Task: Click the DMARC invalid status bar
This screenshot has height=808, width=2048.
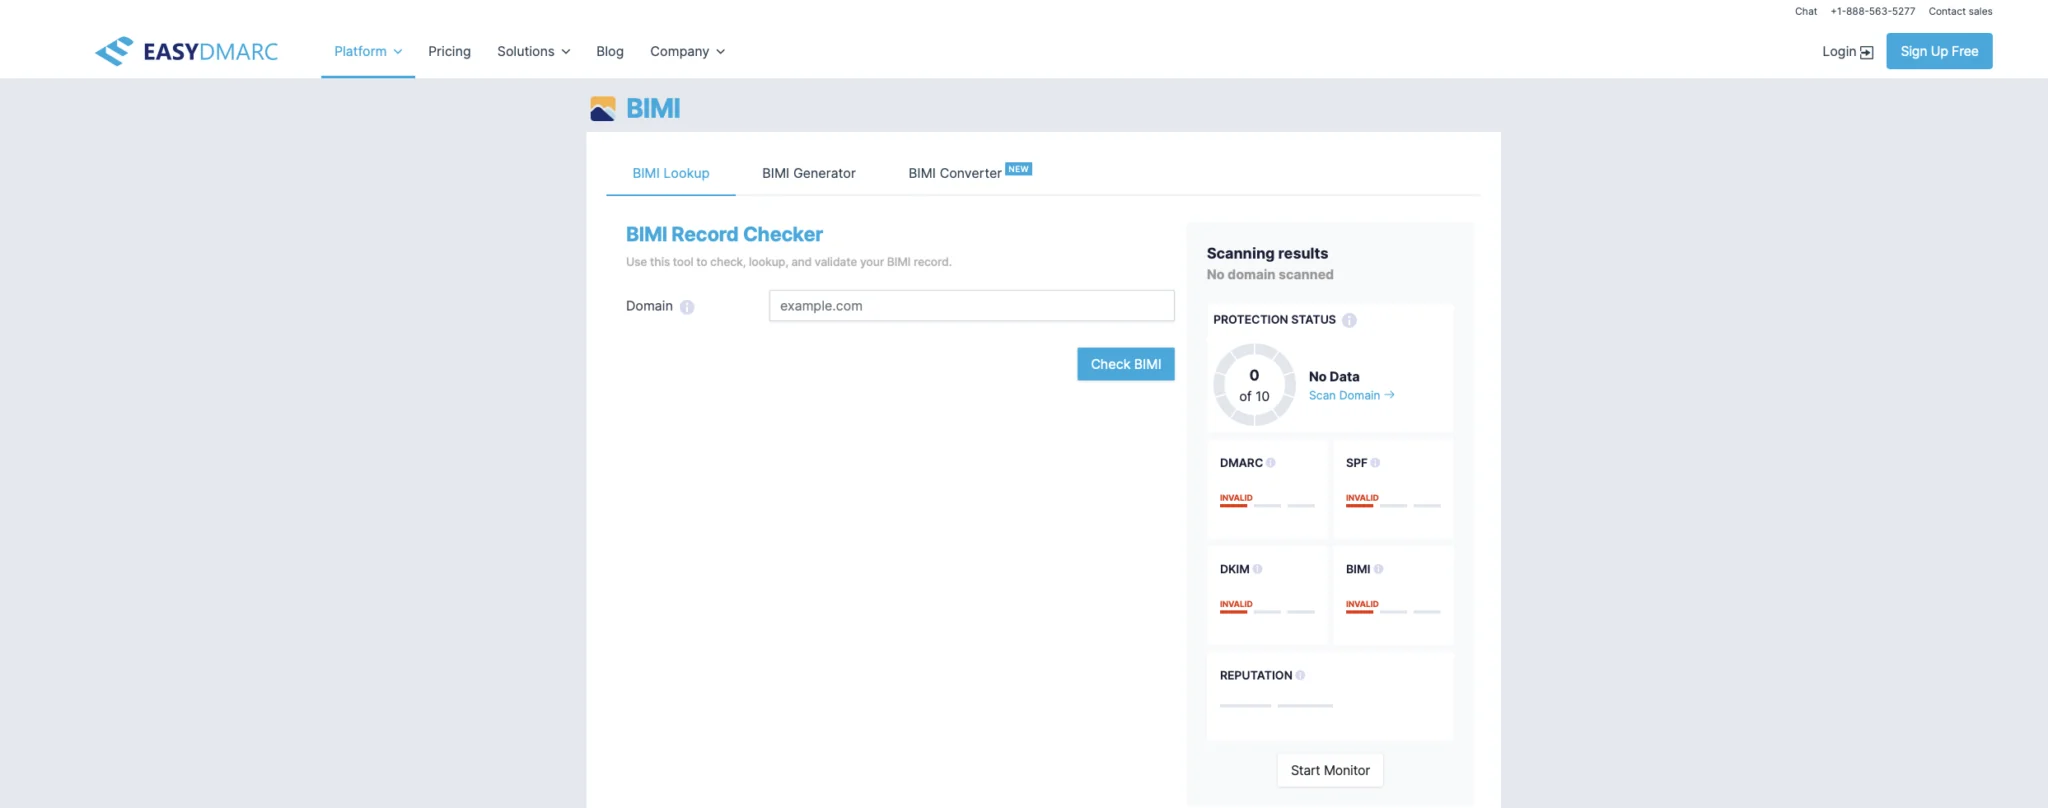Action: click(1267, 505)
